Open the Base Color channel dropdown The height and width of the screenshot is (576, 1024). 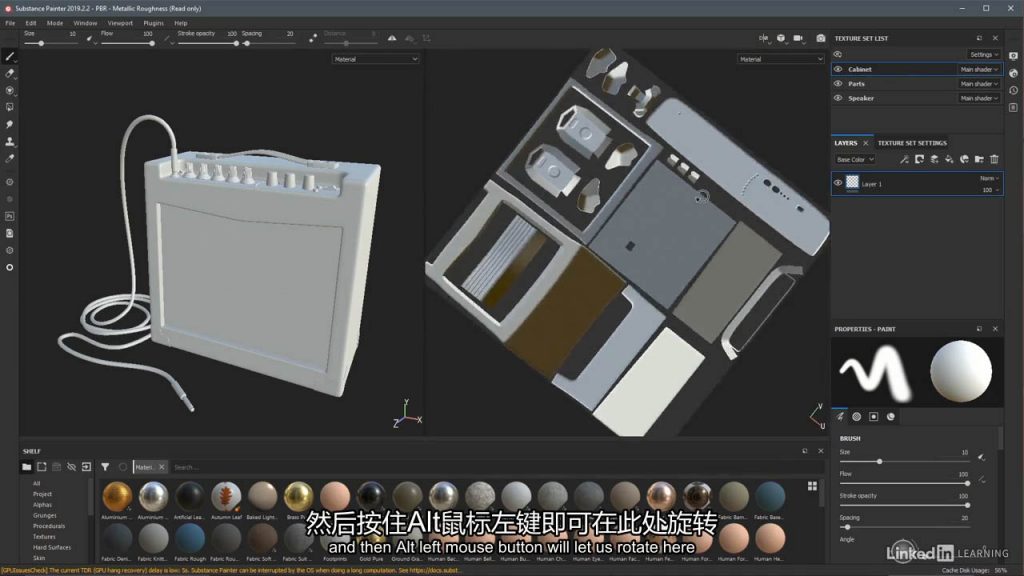tap(855, 159)
